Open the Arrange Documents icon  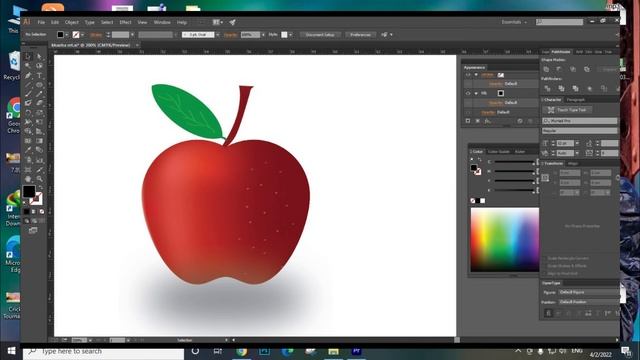point(217,22)
